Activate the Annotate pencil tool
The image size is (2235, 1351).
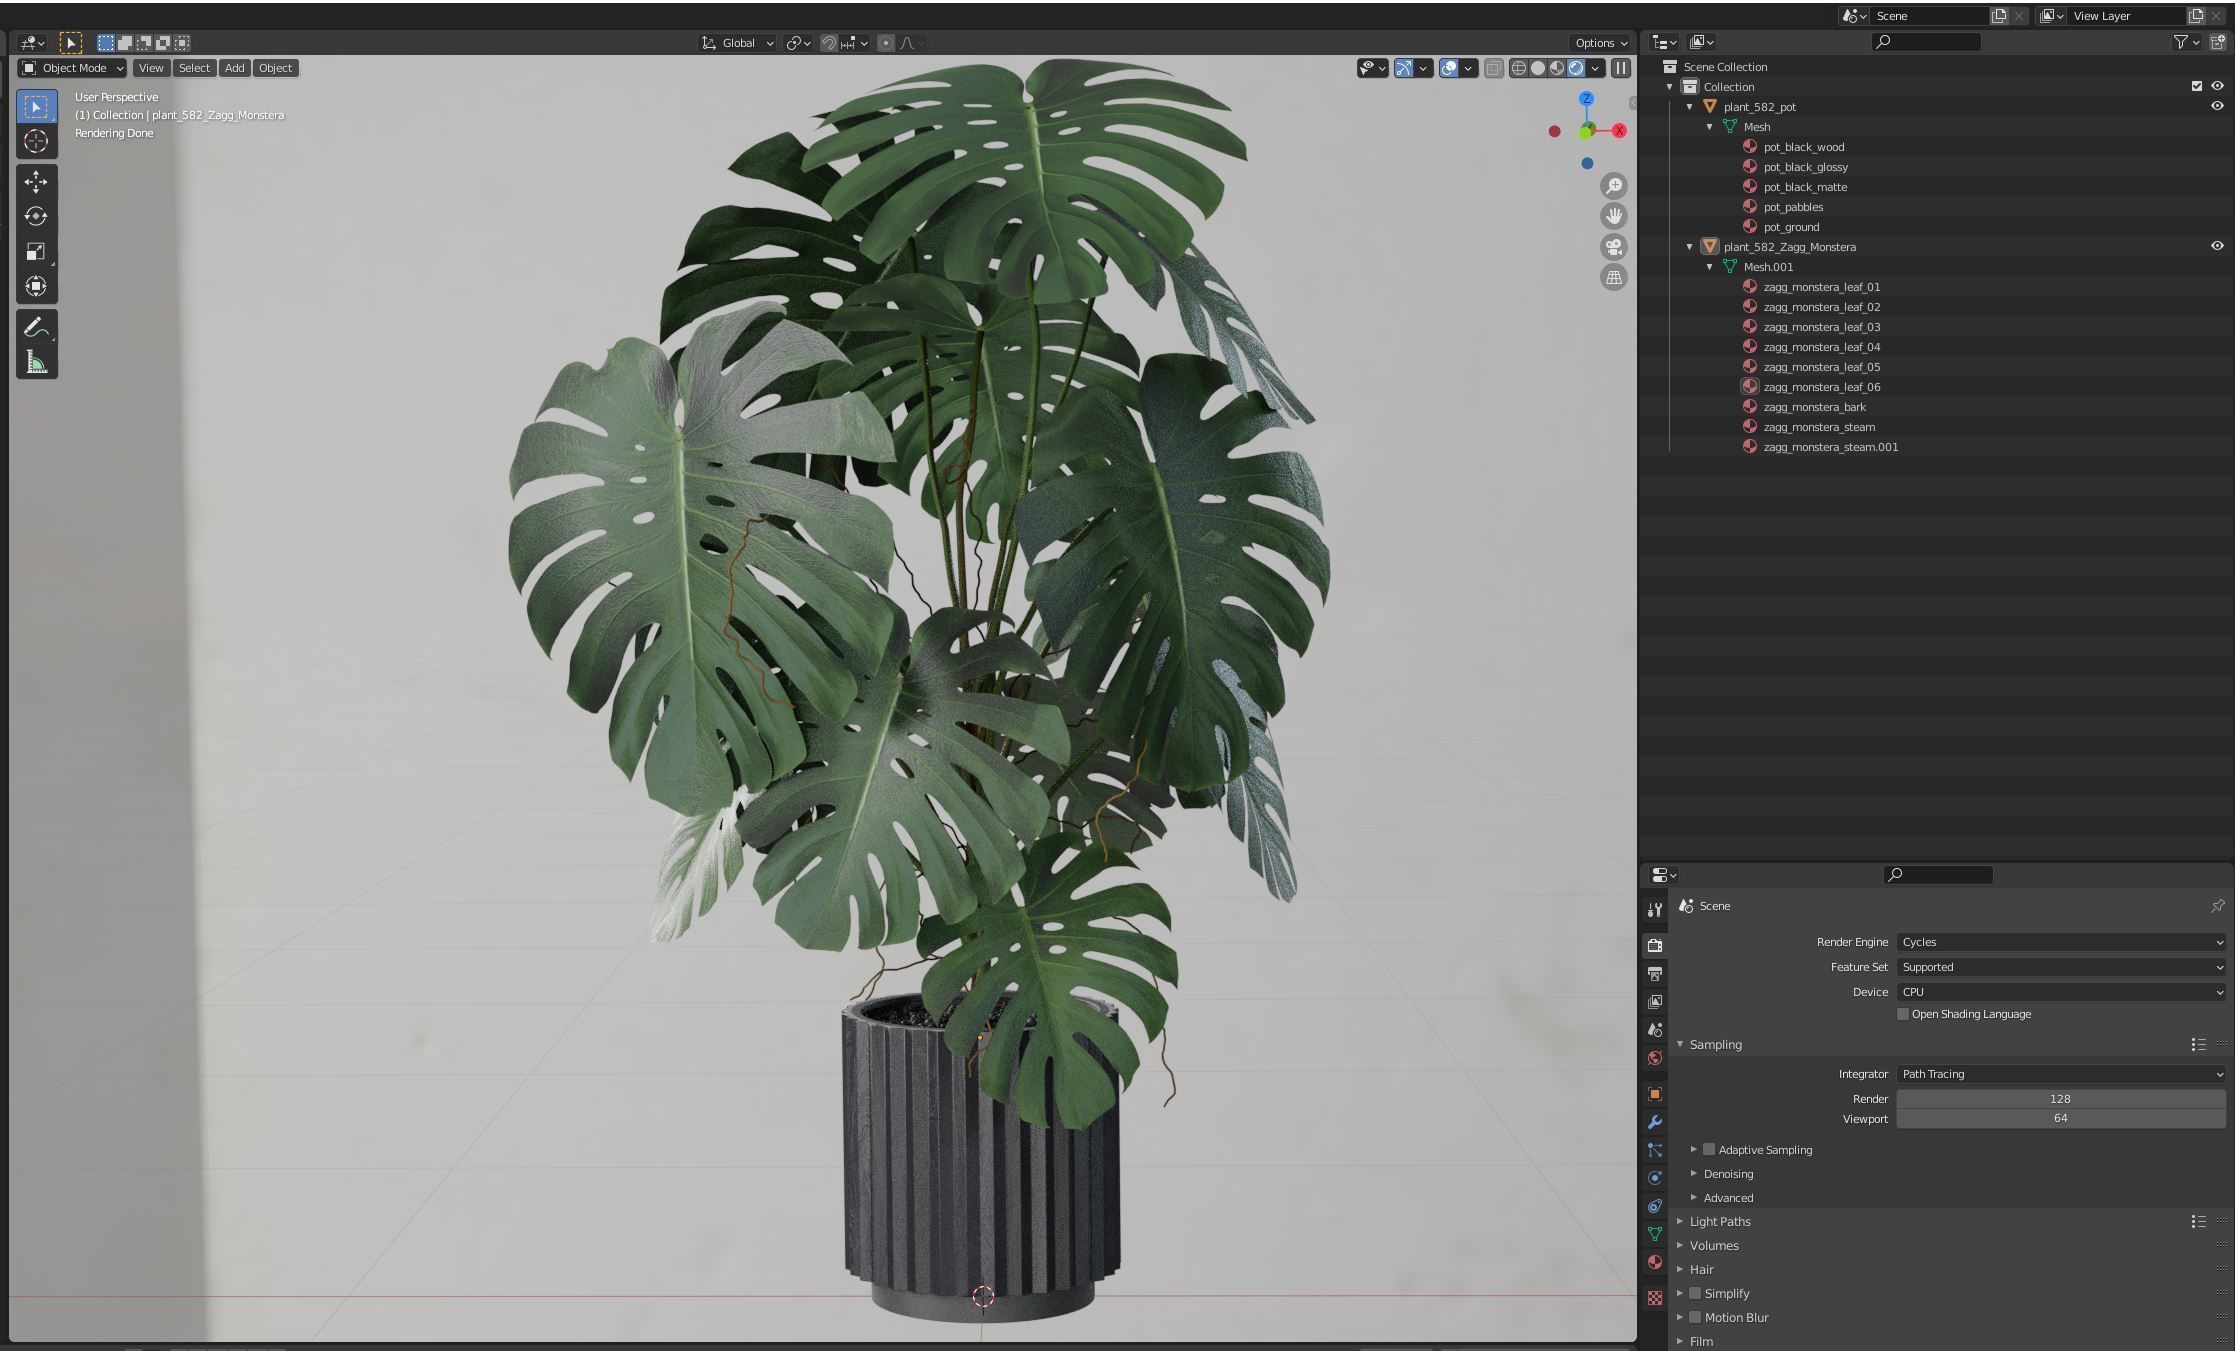coord(36,327)
